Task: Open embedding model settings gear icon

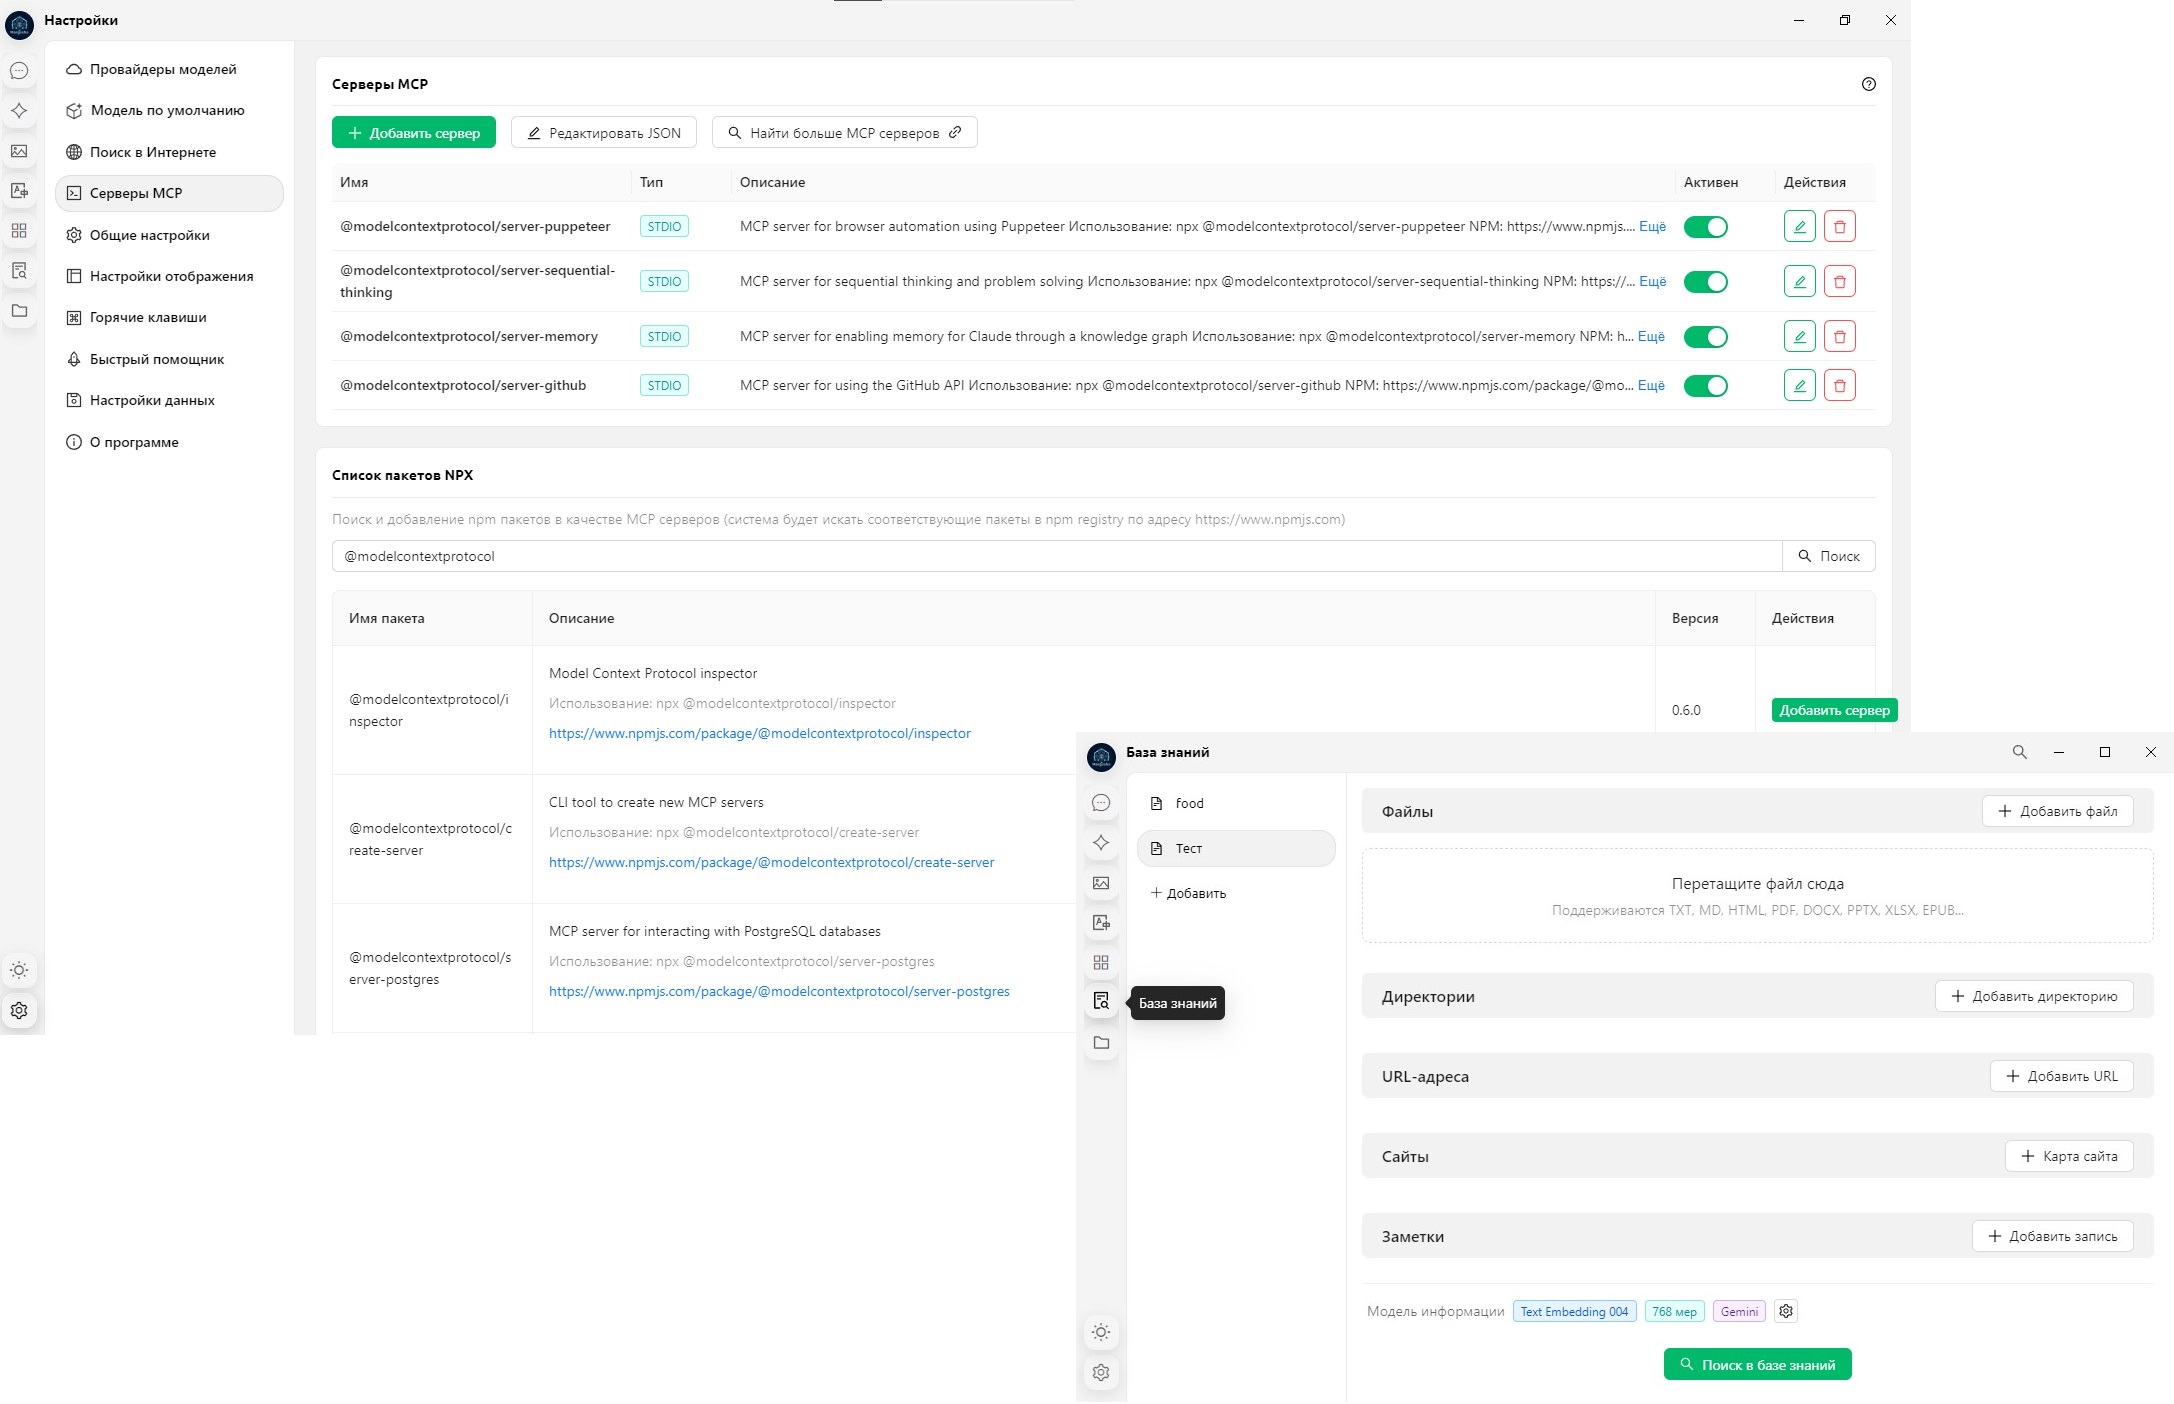Action: (1786, 1311)
